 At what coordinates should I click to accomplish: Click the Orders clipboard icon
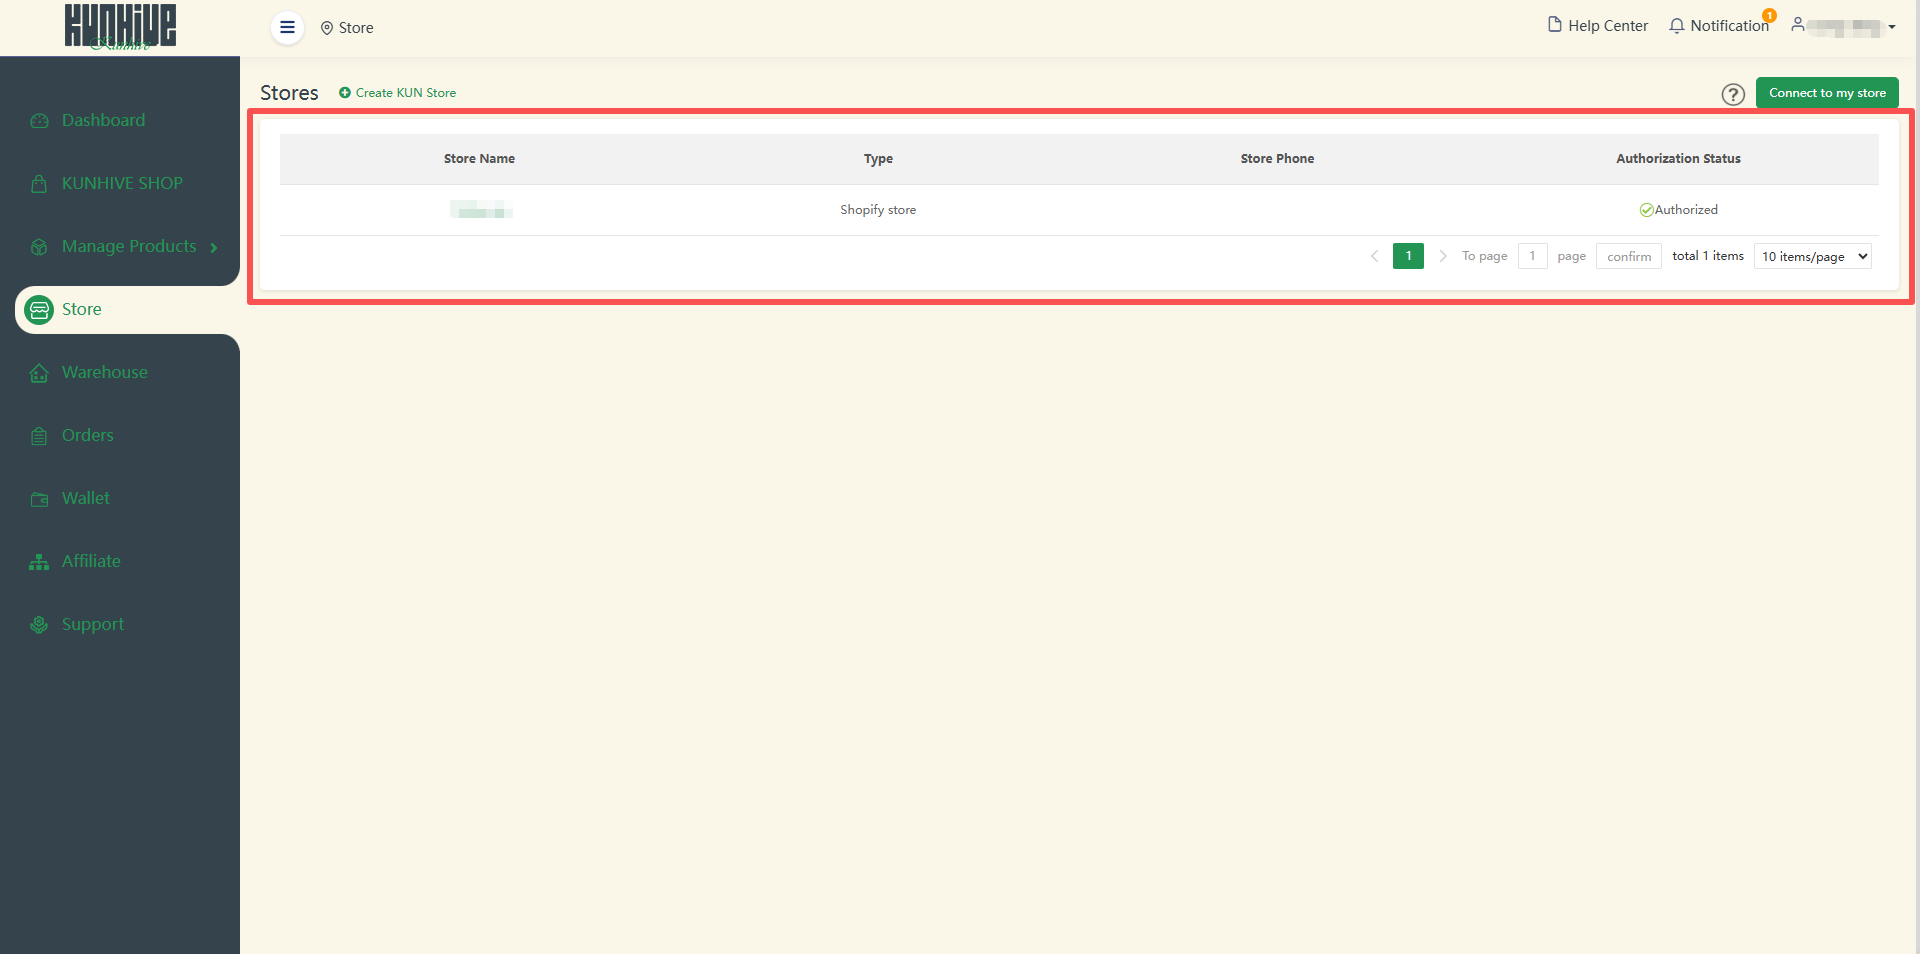click(39, 436)
